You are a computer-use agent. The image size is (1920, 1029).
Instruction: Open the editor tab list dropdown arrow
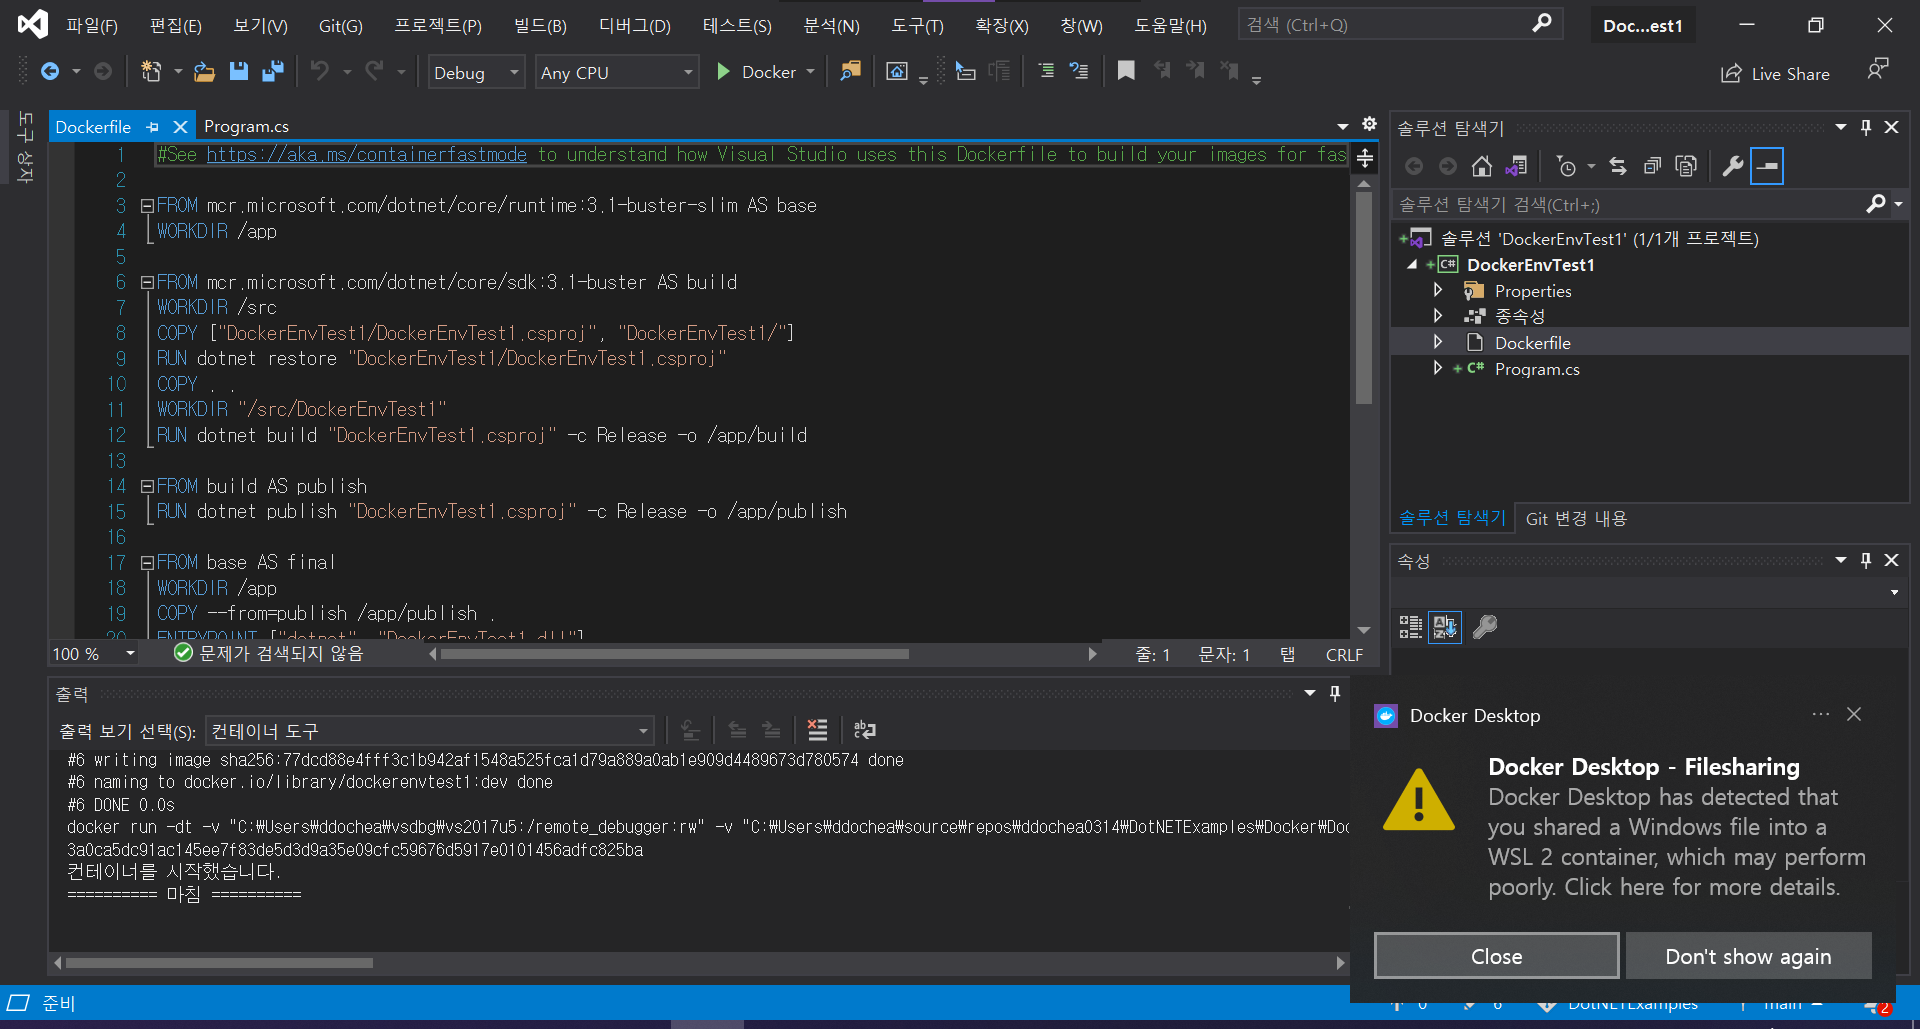pos(1342,126)
